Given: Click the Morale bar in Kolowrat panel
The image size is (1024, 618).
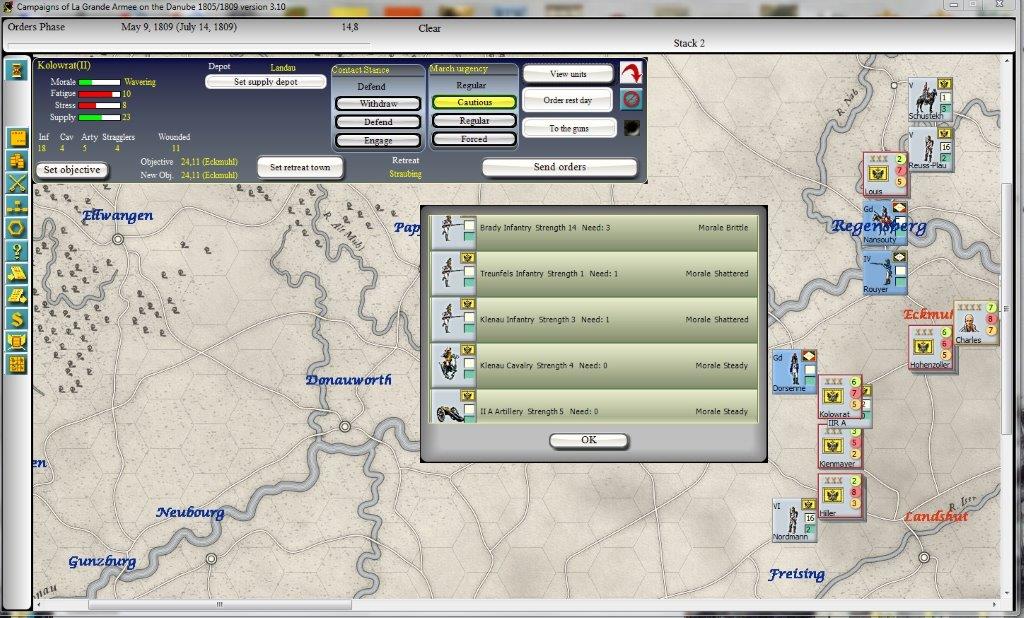Looking at the screenshot, I should click(99, 82).
